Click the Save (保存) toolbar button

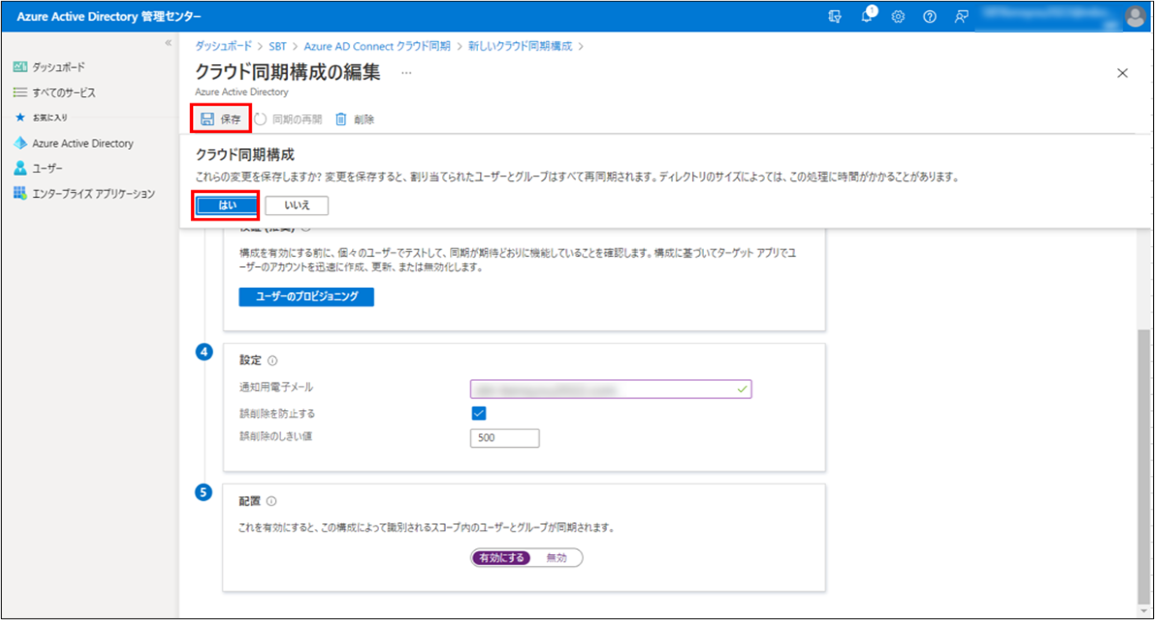221,119
